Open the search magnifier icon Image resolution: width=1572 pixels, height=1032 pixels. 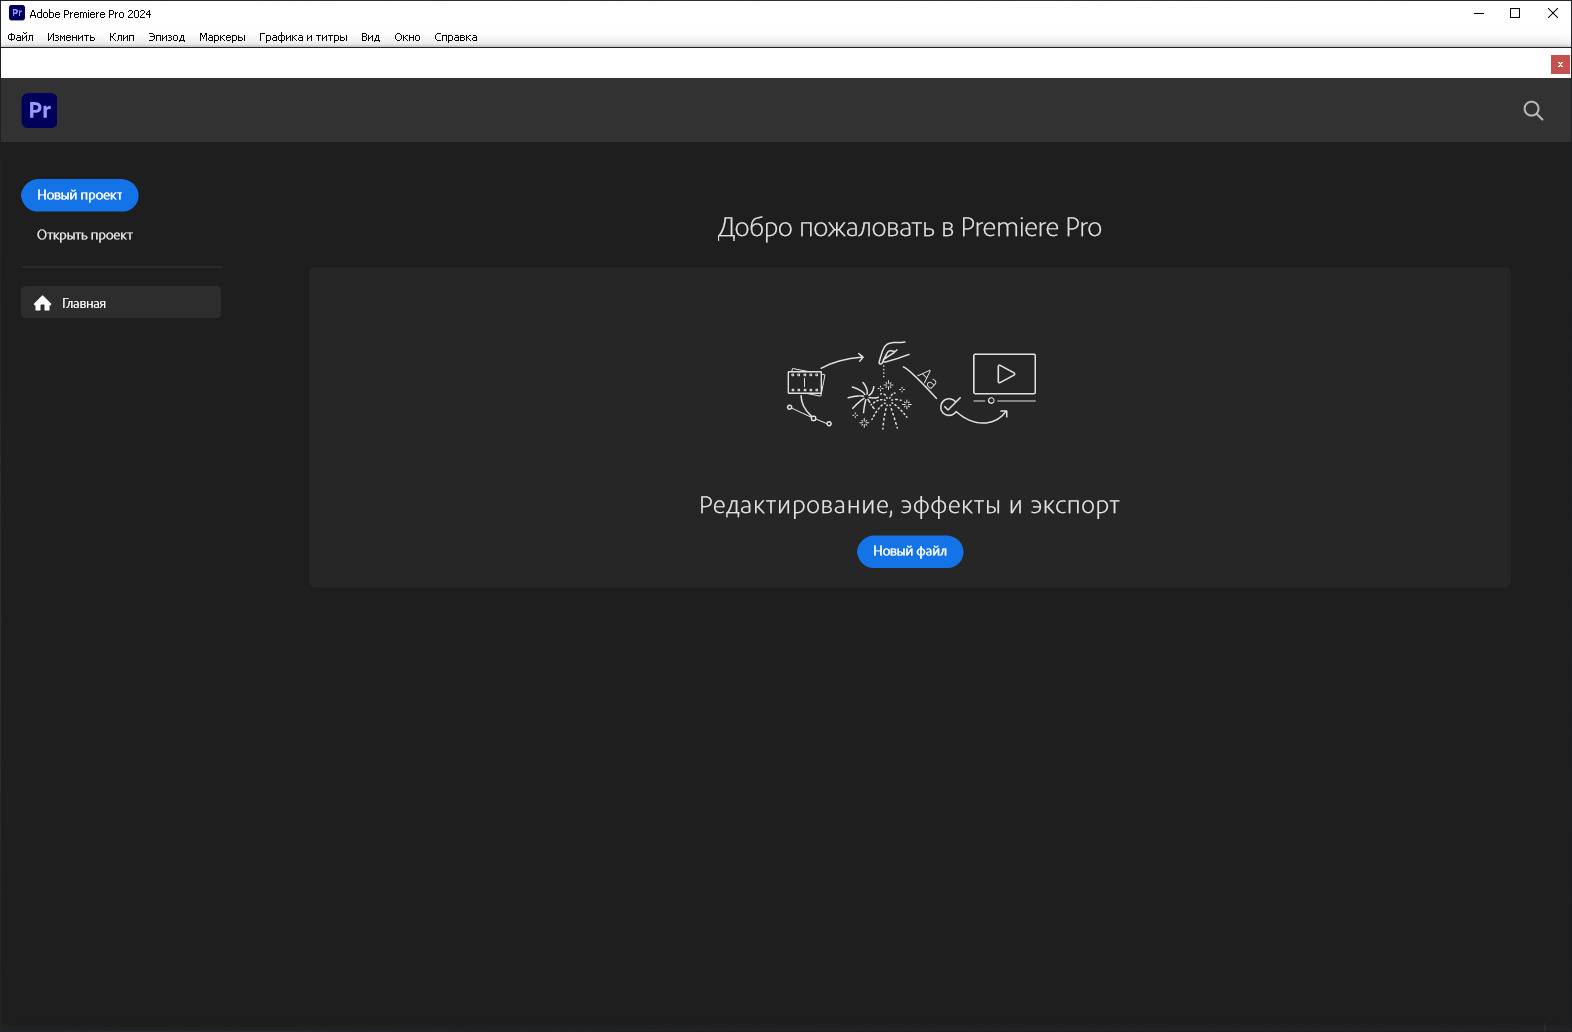(1533, 111)
